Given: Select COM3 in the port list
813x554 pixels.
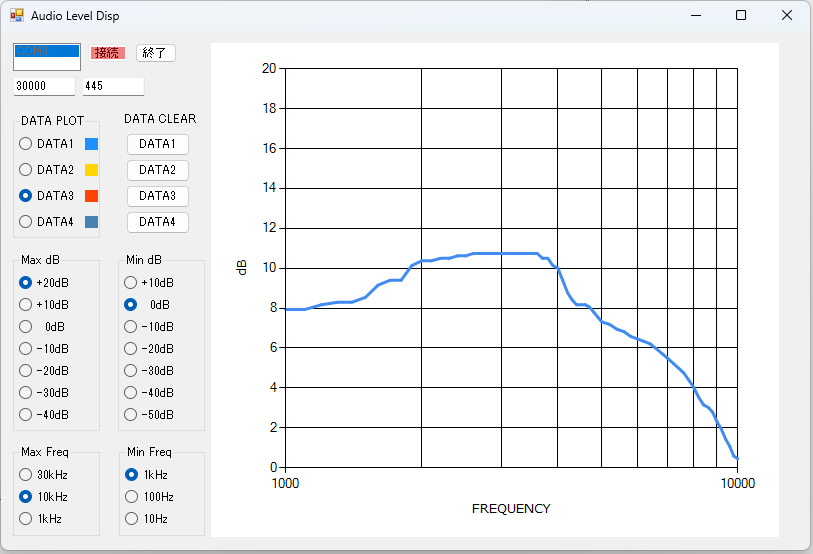Looking at the screenshot, I should click(46, 52).
